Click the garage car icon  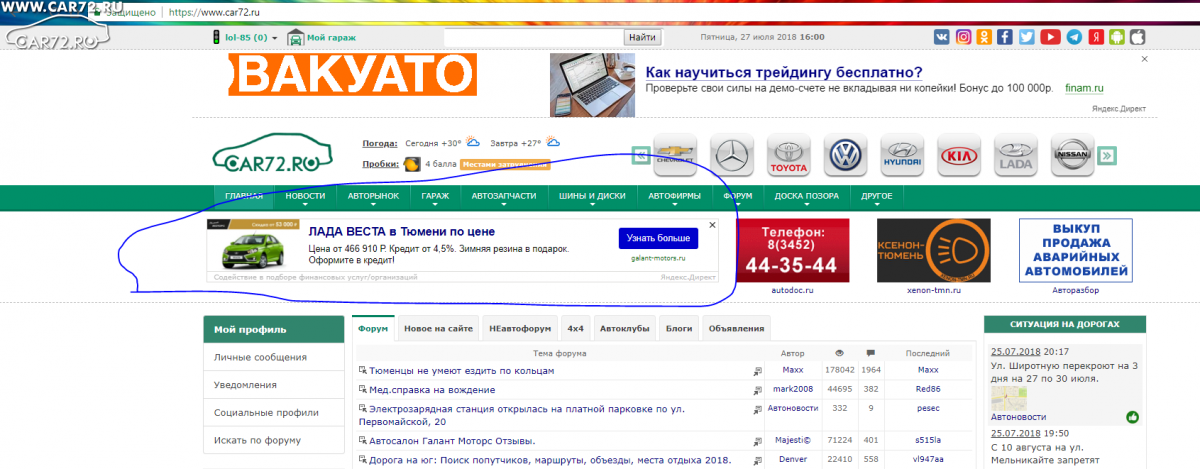[296, 37]
